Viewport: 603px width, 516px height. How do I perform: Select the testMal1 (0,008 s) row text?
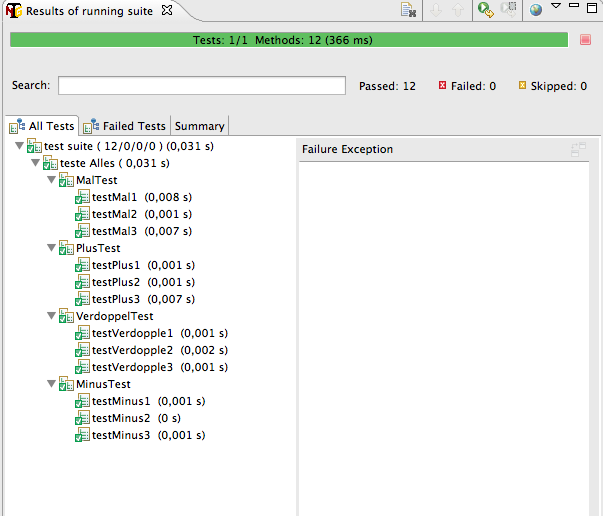pos(142,197)
